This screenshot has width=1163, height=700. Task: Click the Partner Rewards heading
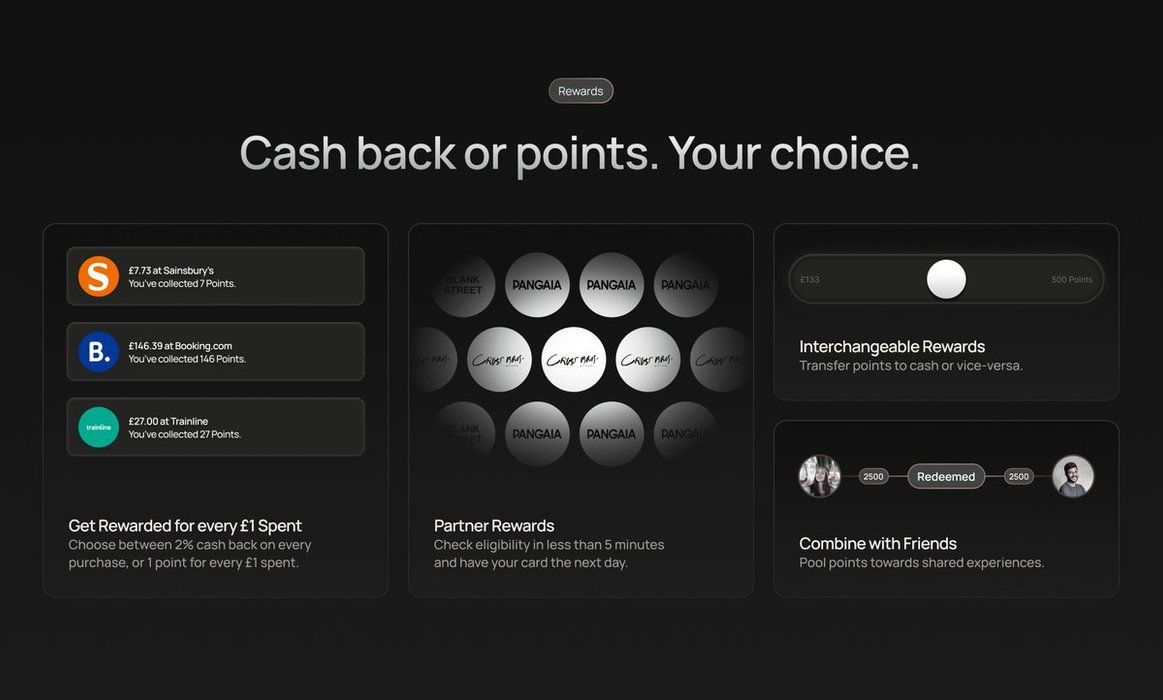tap(494, 525)
